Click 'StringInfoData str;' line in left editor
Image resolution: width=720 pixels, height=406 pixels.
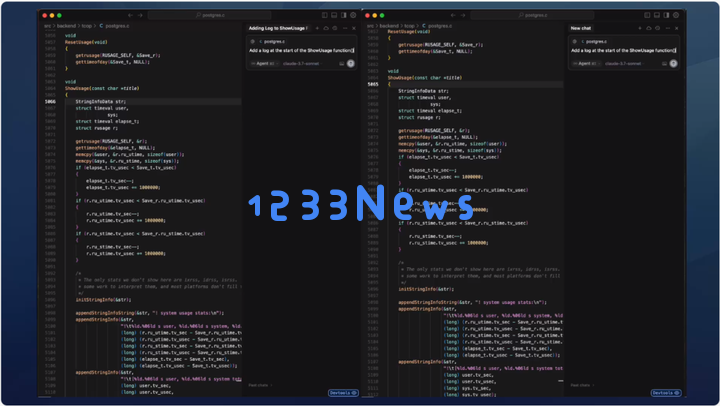click(x=101, y=102)
